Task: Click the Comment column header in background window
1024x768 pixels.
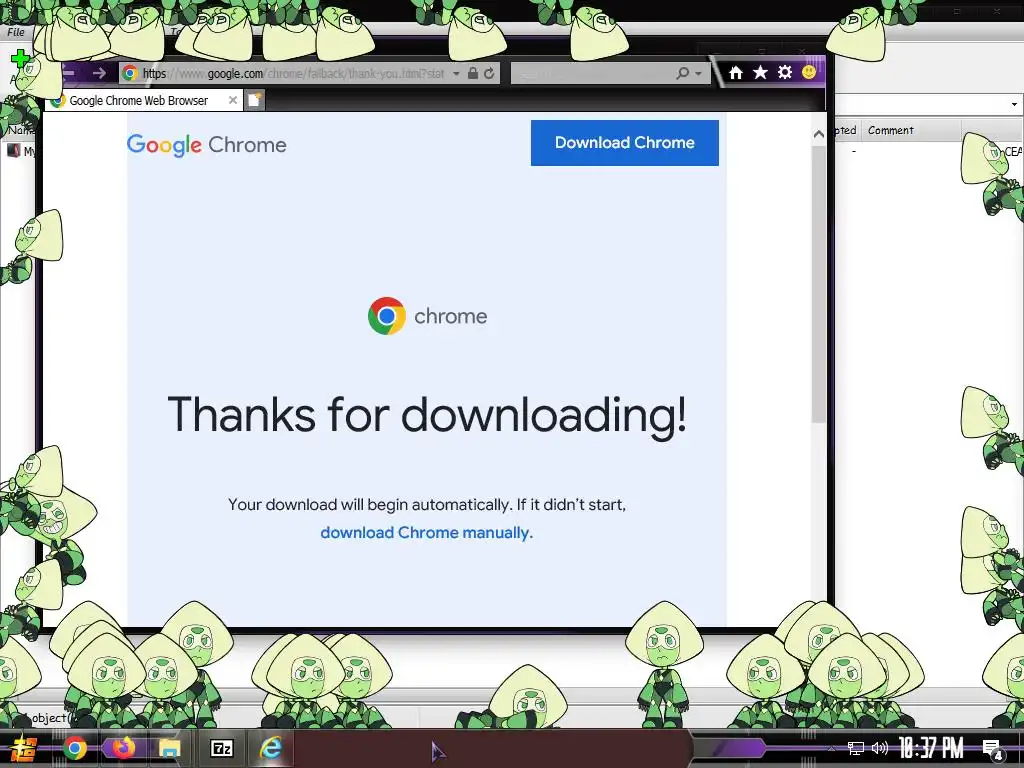Action: (x=891, y=130)
